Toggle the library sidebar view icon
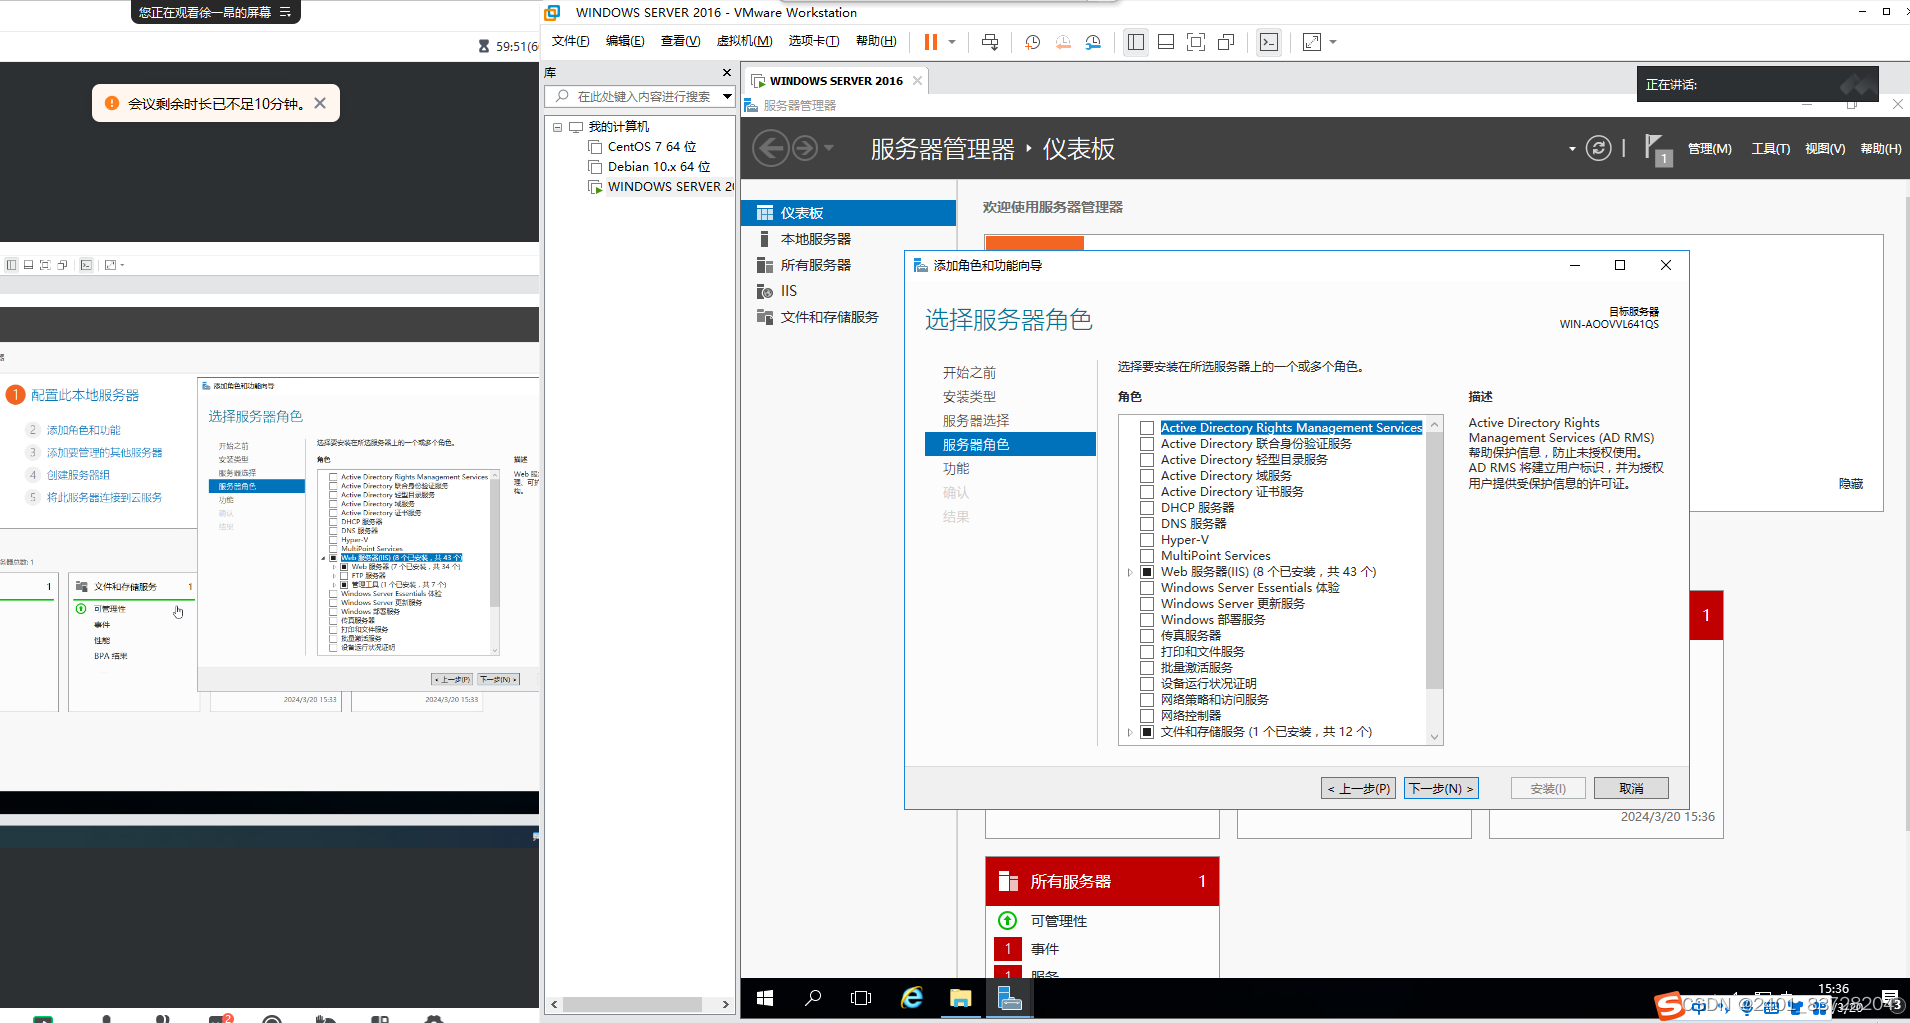This screenshot has width=1910, height=1023. tap(1136, 42)
